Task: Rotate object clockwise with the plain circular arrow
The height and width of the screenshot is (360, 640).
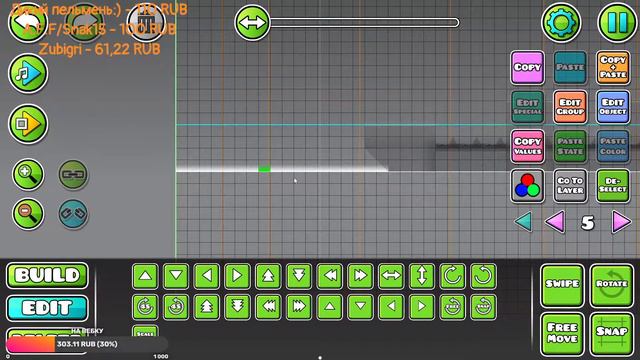Action: point(453,276)
